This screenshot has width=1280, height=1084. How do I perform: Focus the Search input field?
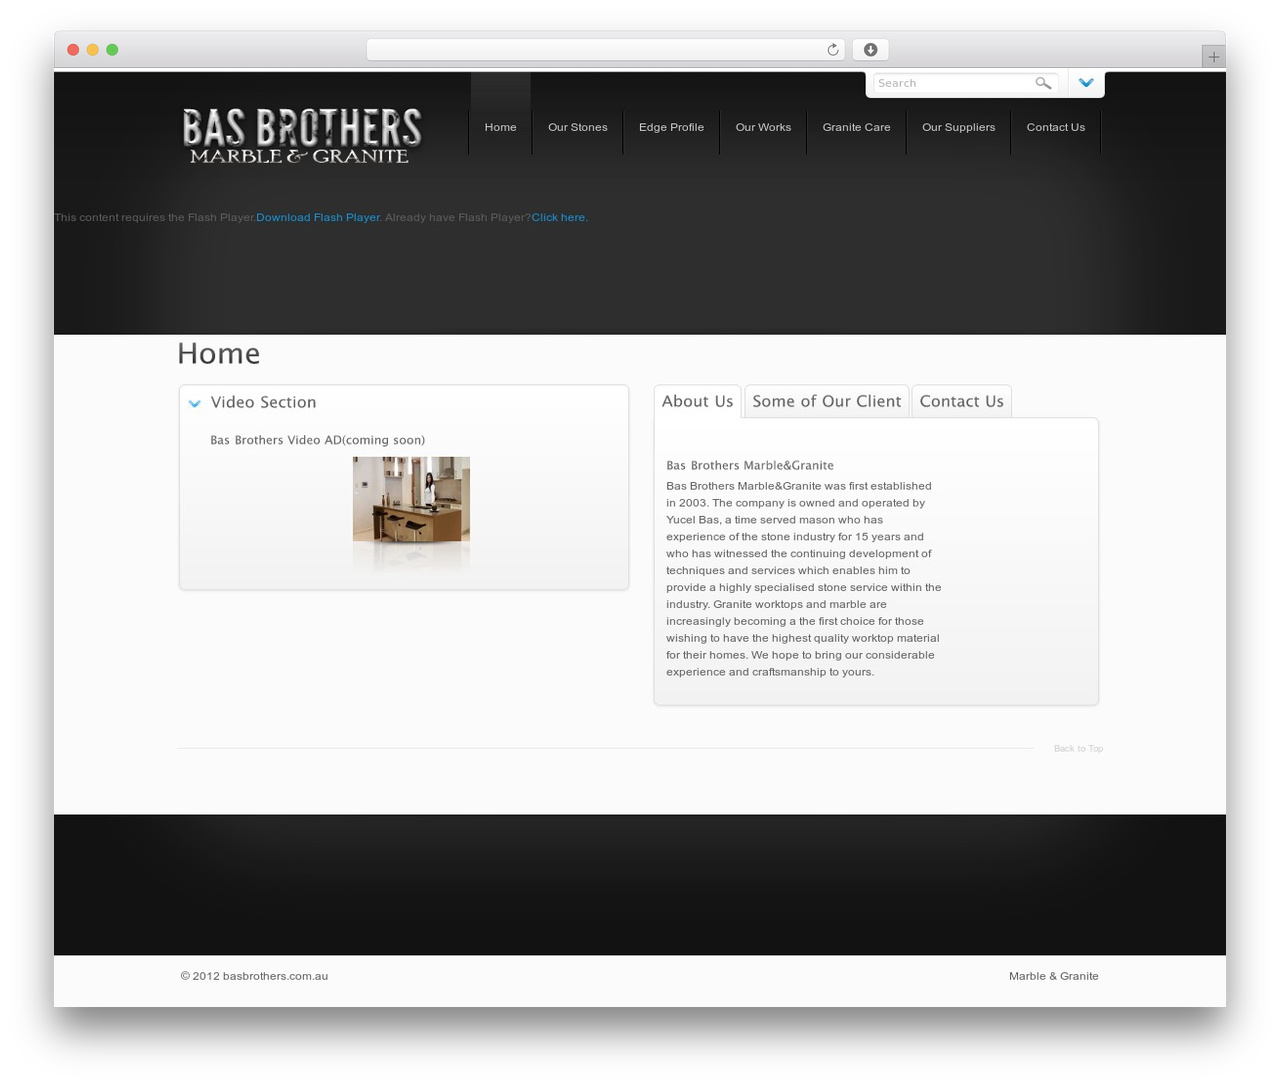(x=953, y=83)
